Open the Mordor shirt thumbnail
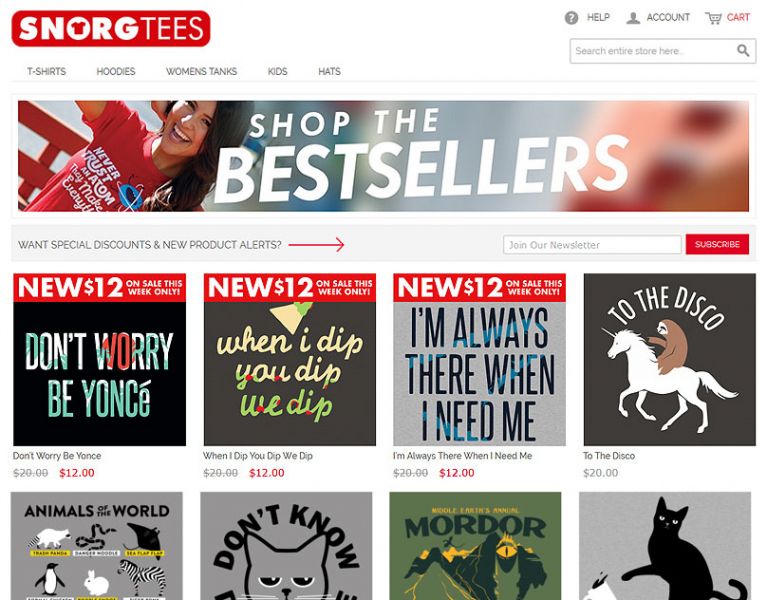Viewport: 767px width, 600px height. point(475,546)
